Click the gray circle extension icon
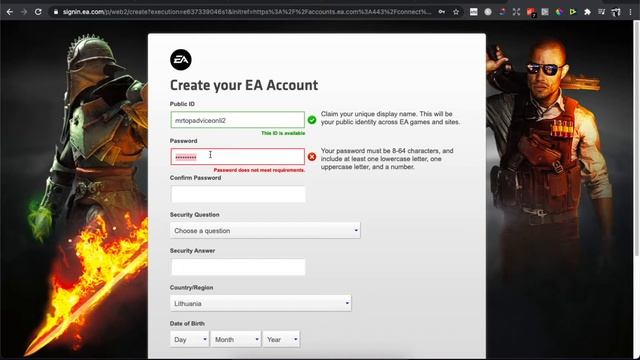This screenshot has width=640, height=360. [x=488, y=12]
